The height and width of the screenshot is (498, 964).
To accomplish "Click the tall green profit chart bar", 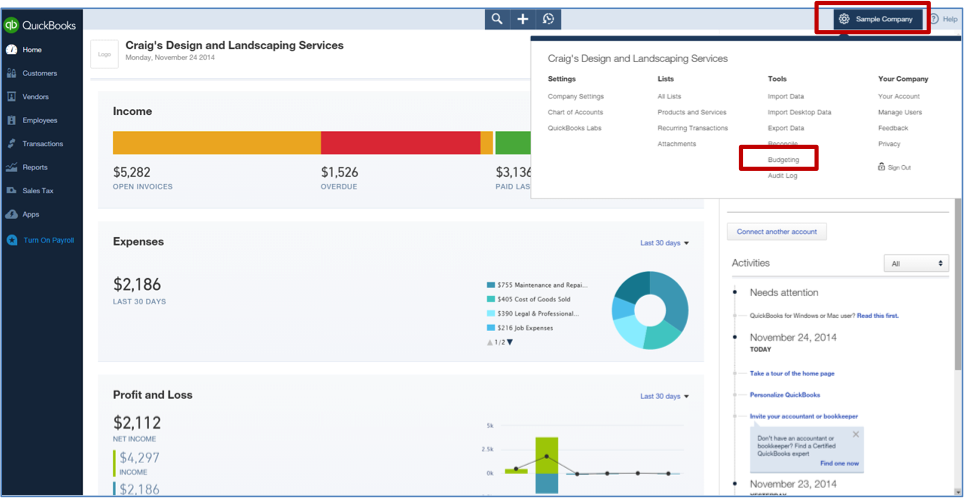I will click(x=547, y=456).
